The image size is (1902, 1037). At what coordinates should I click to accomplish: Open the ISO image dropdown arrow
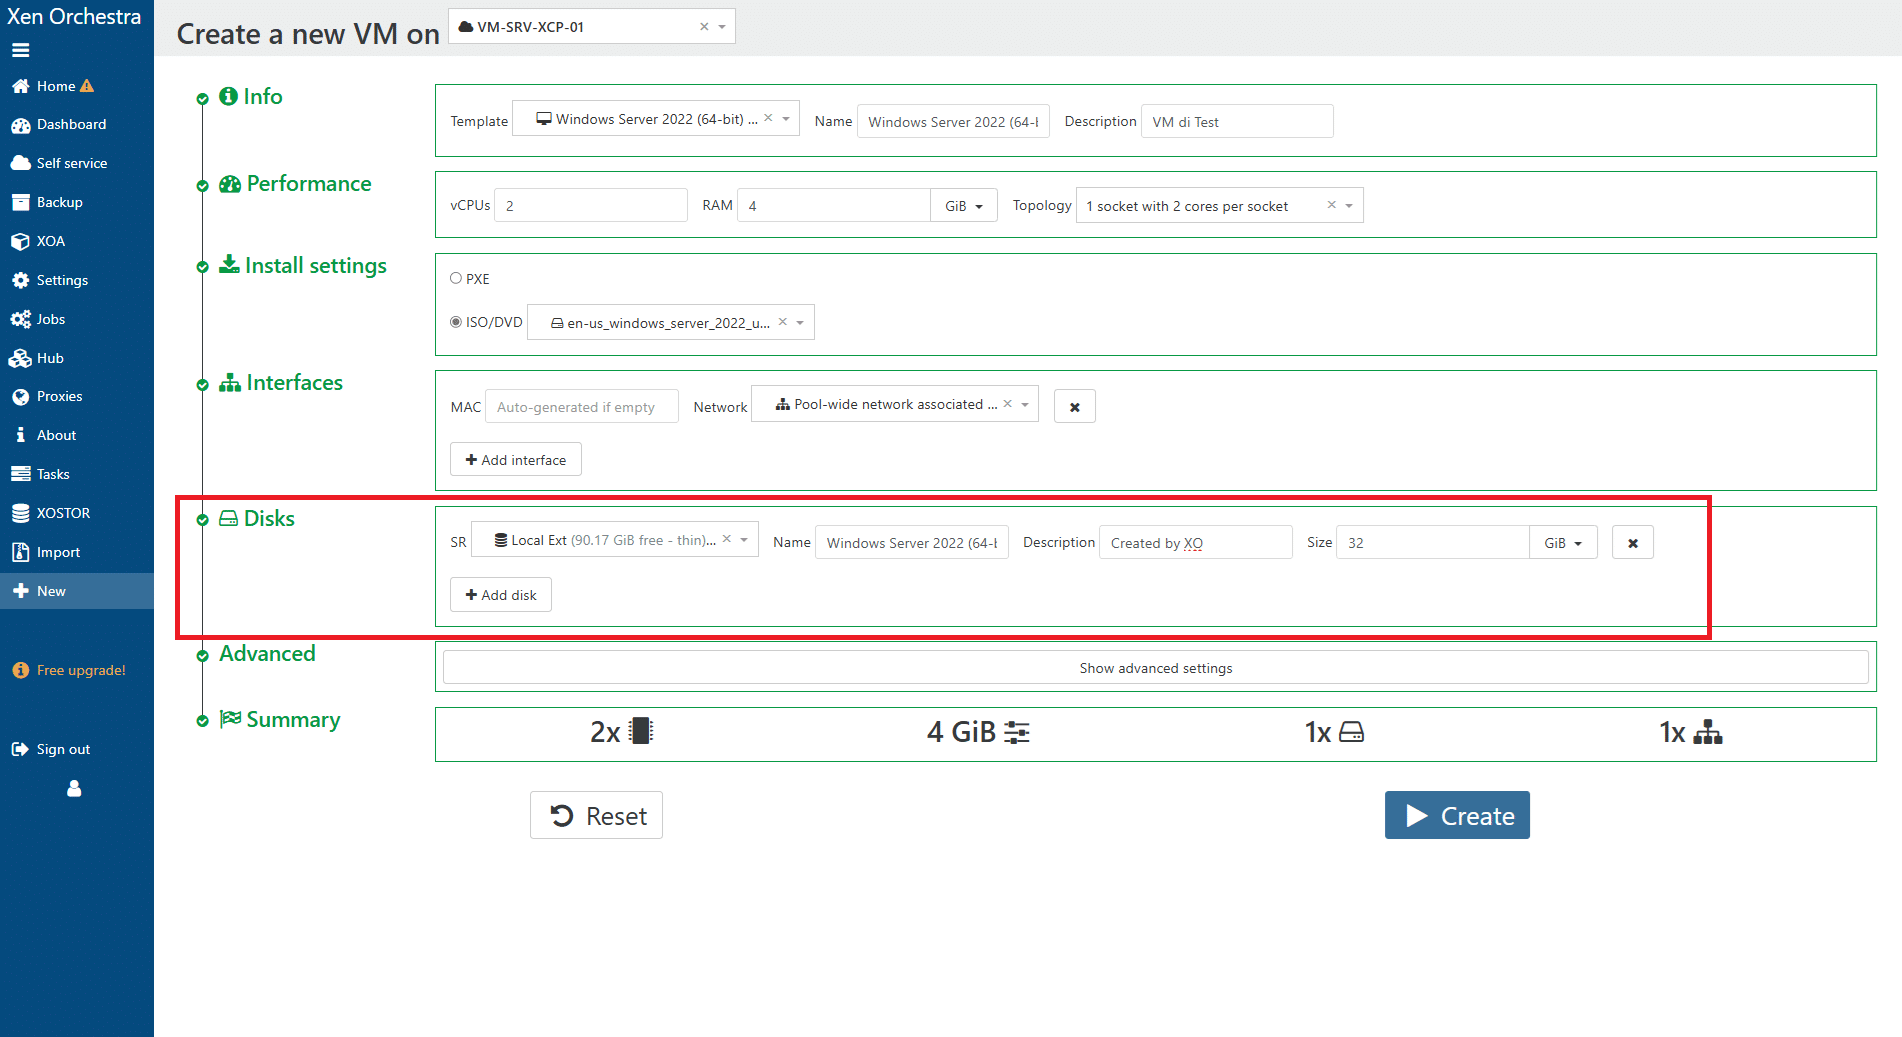point(800,323)
